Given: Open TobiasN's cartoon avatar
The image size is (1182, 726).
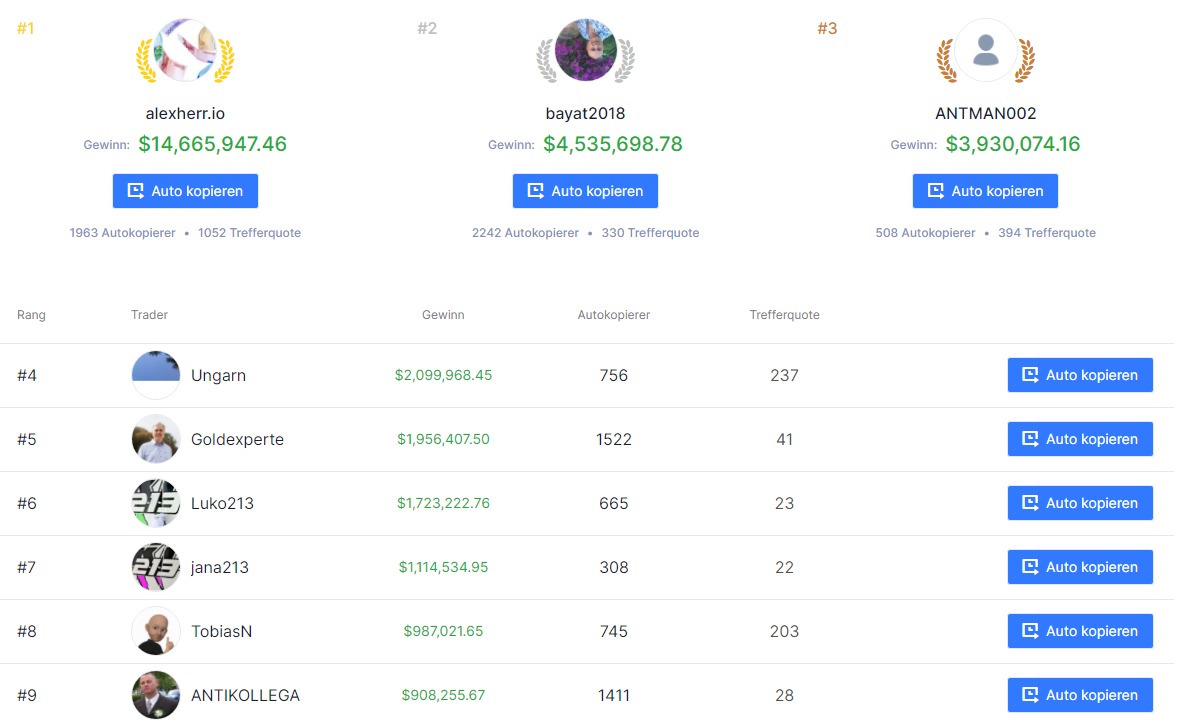Looking at the screenshot, I should pyautogui.click(x=156, y=631).
